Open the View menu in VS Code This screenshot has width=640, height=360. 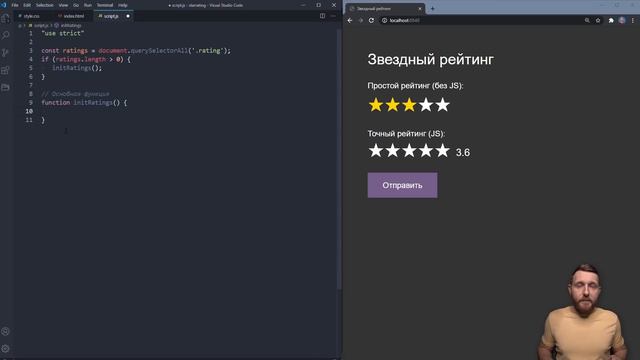tap(63, 5)
